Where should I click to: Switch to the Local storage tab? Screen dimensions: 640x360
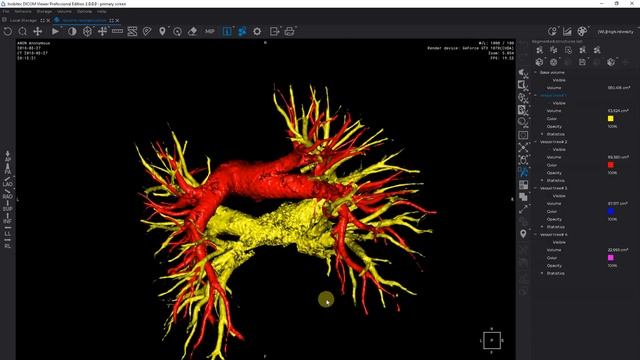coord(23,20)
